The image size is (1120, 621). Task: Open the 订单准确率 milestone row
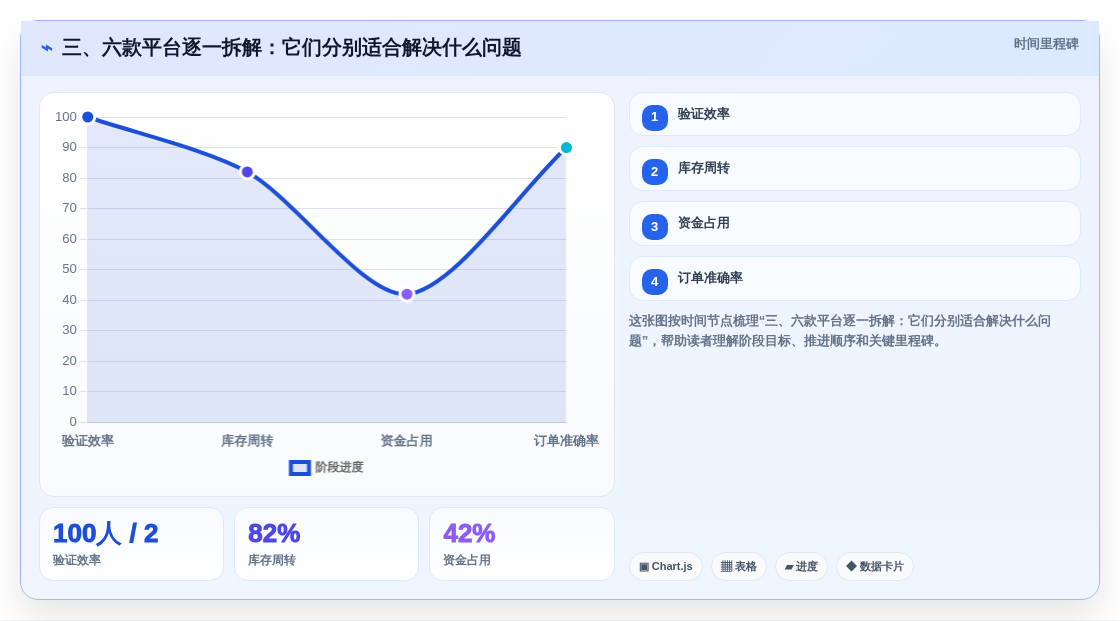(x=854, y=279)
